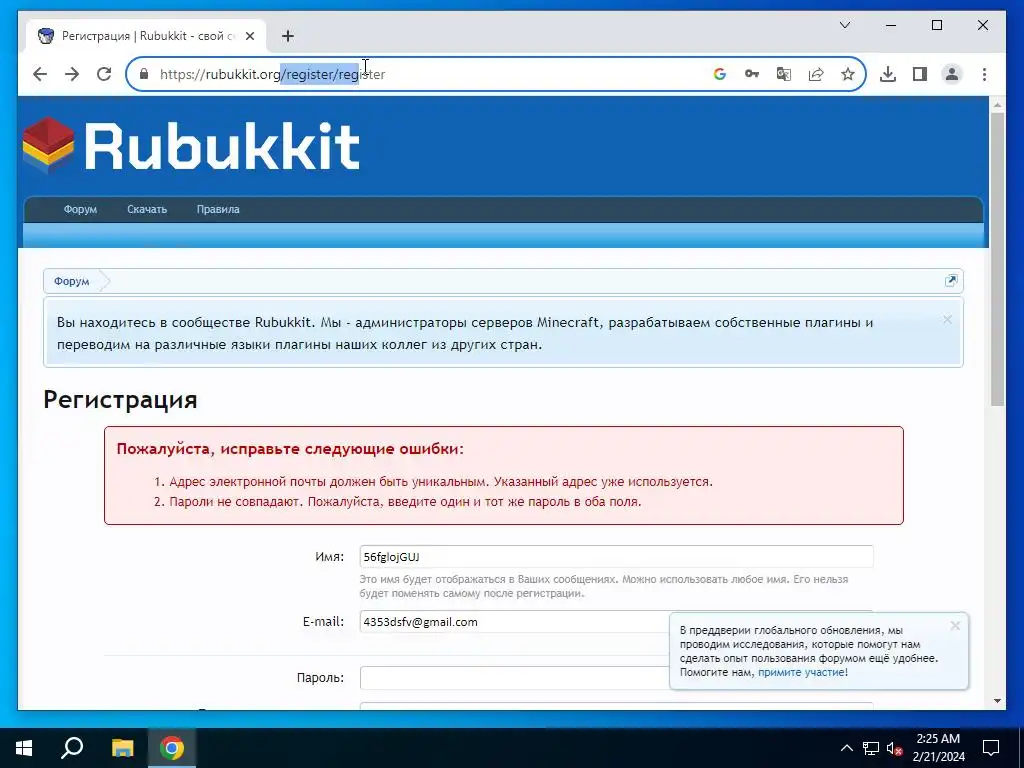View site info via lock icon
This screenshot has height=768, width=1024.
point(144,74)
